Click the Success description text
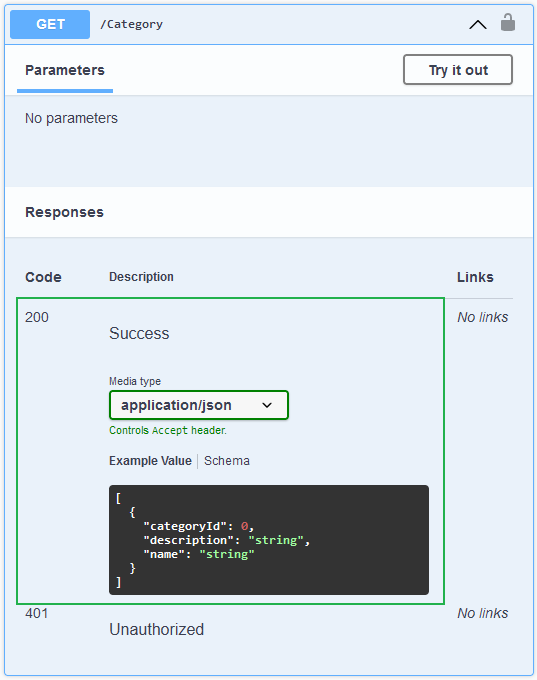The height and width of the screenshot is (680, 537). (x=139, y=333)
